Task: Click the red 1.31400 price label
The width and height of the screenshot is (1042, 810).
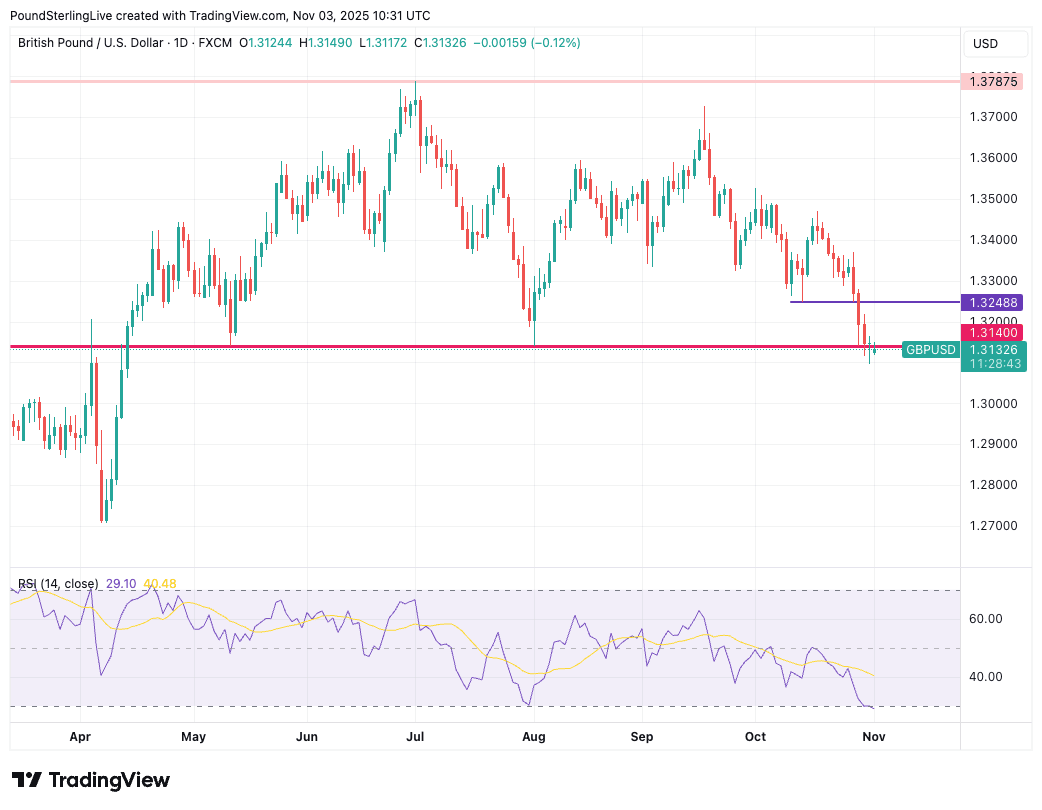Action: [993, 332]
